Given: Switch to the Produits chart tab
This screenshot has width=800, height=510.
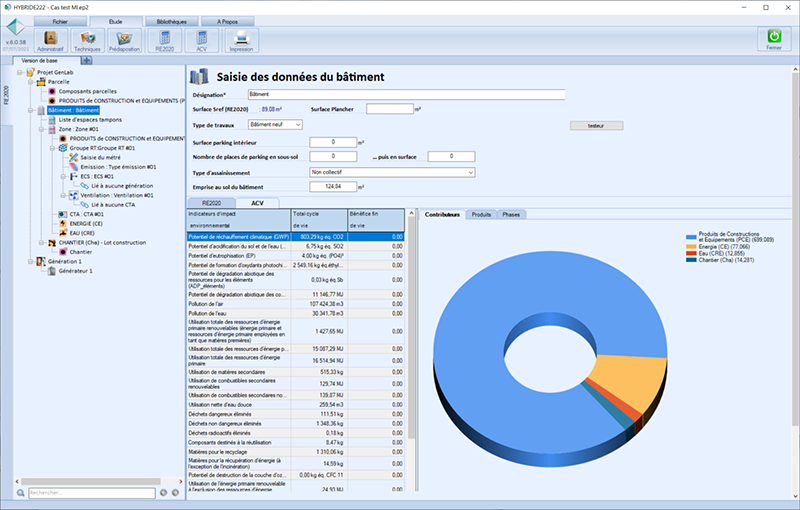Looking at the screenshot, I should click(481, 215).
